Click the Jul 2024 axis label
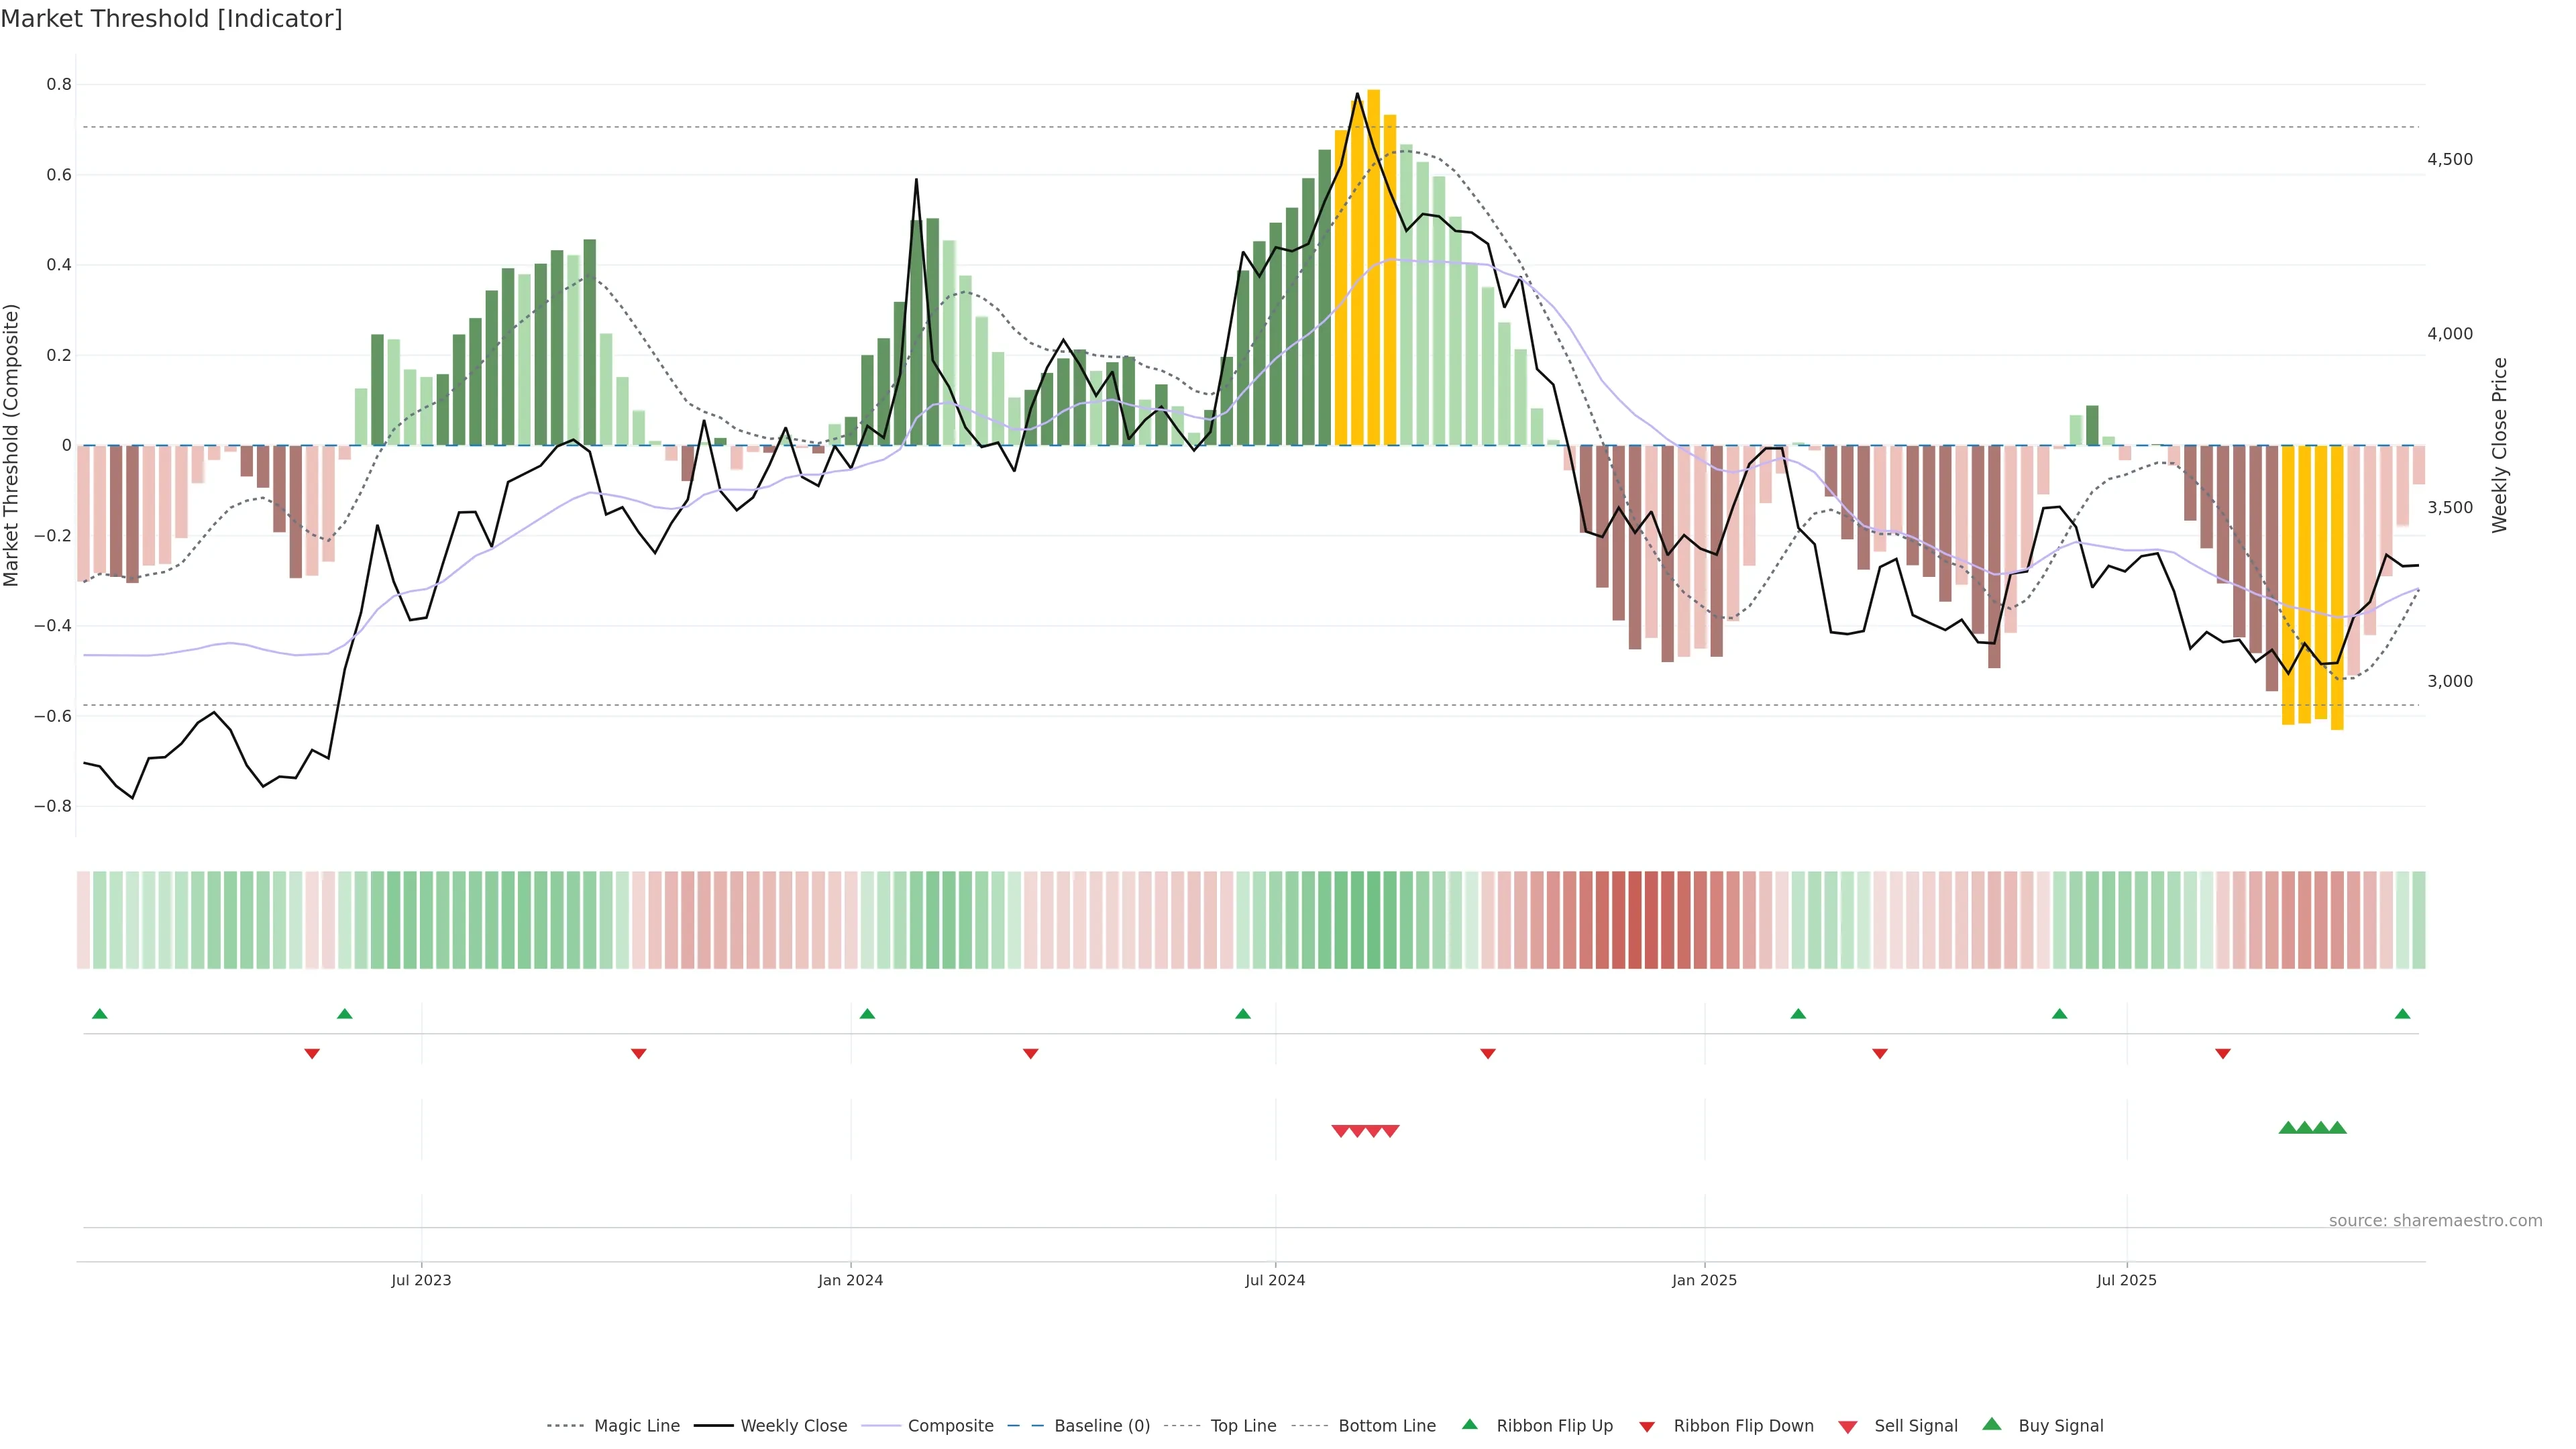Viewport: 2576px width, 1449px height. [1275, 1280]
